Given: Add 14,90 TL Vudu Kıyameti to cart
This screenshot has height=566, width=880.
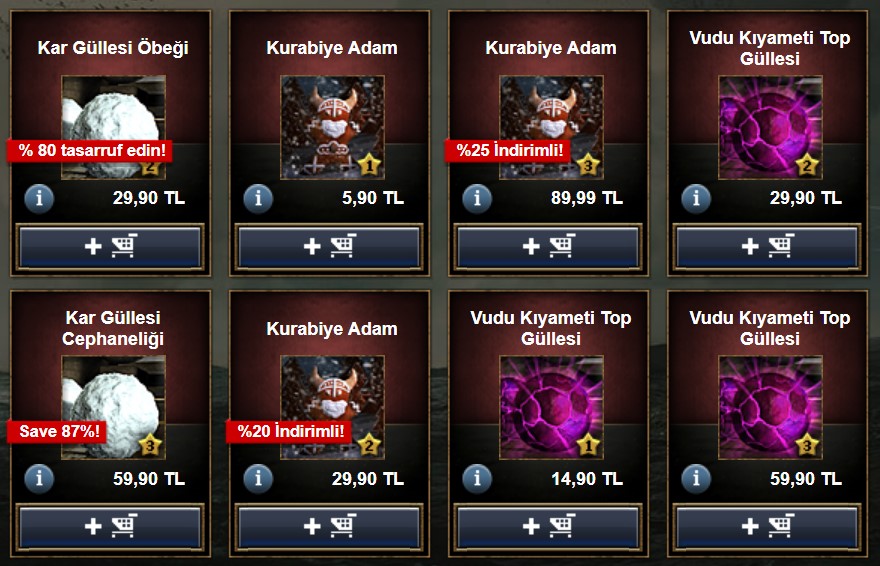Looking at the screenshot, I should 548,526.
